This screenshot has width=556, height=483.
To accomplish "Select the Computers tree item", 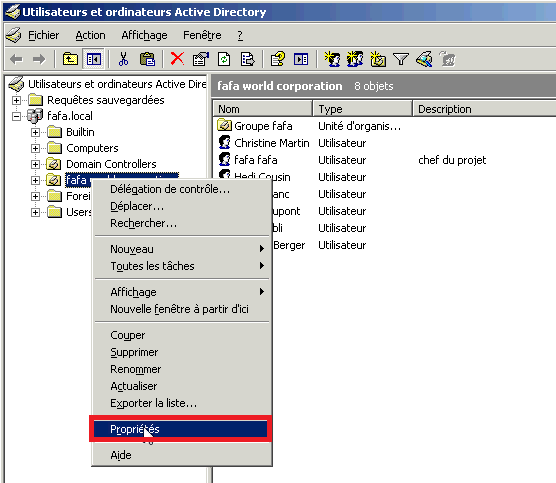I will point(92,148).
